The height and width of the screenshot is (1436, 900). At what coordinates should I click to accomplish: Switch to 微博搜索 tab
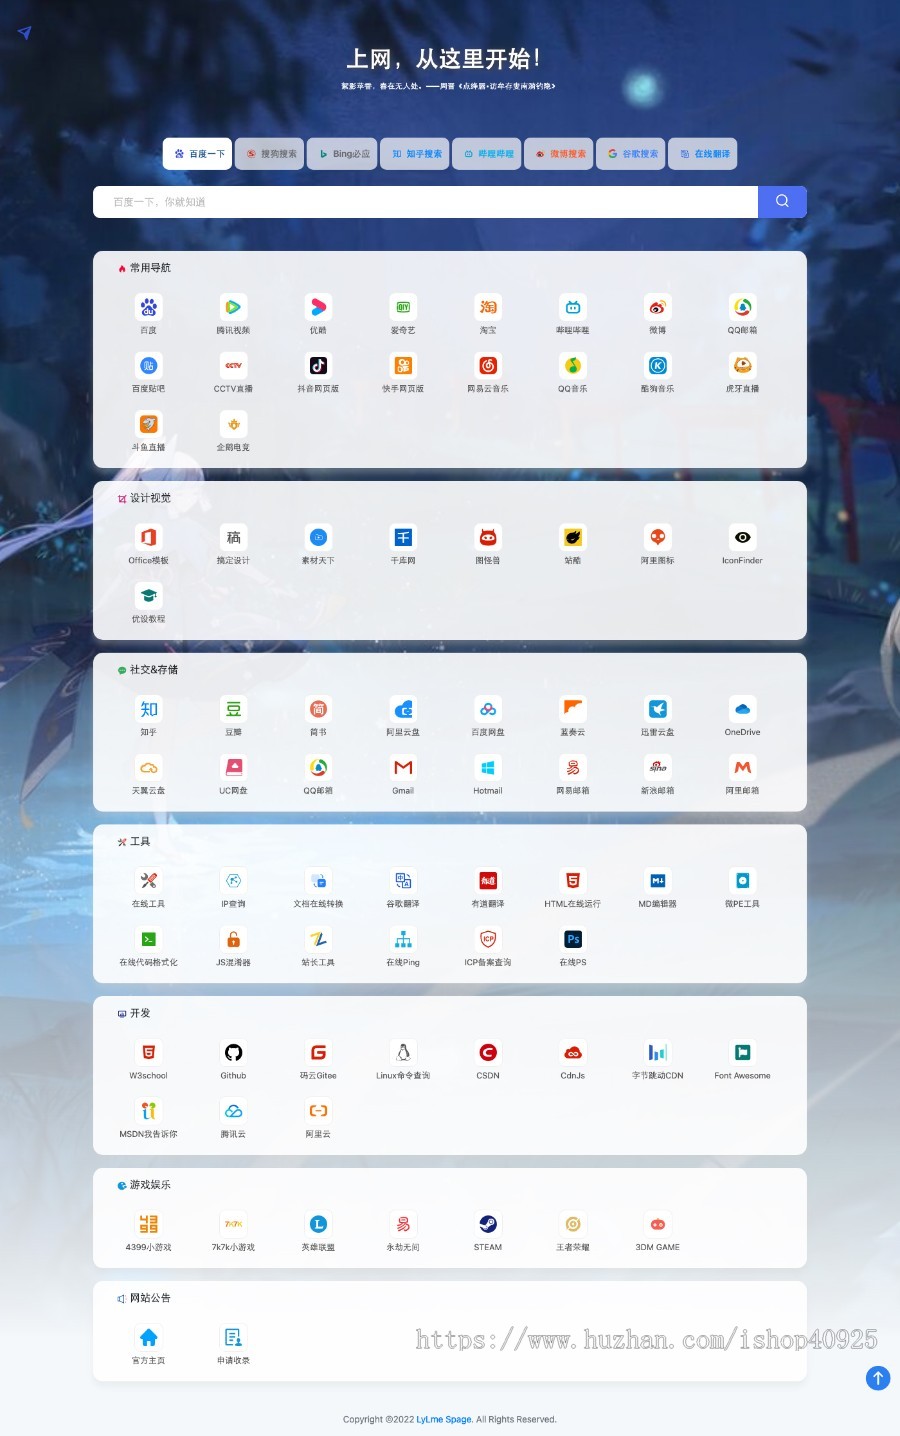(559, 154)
